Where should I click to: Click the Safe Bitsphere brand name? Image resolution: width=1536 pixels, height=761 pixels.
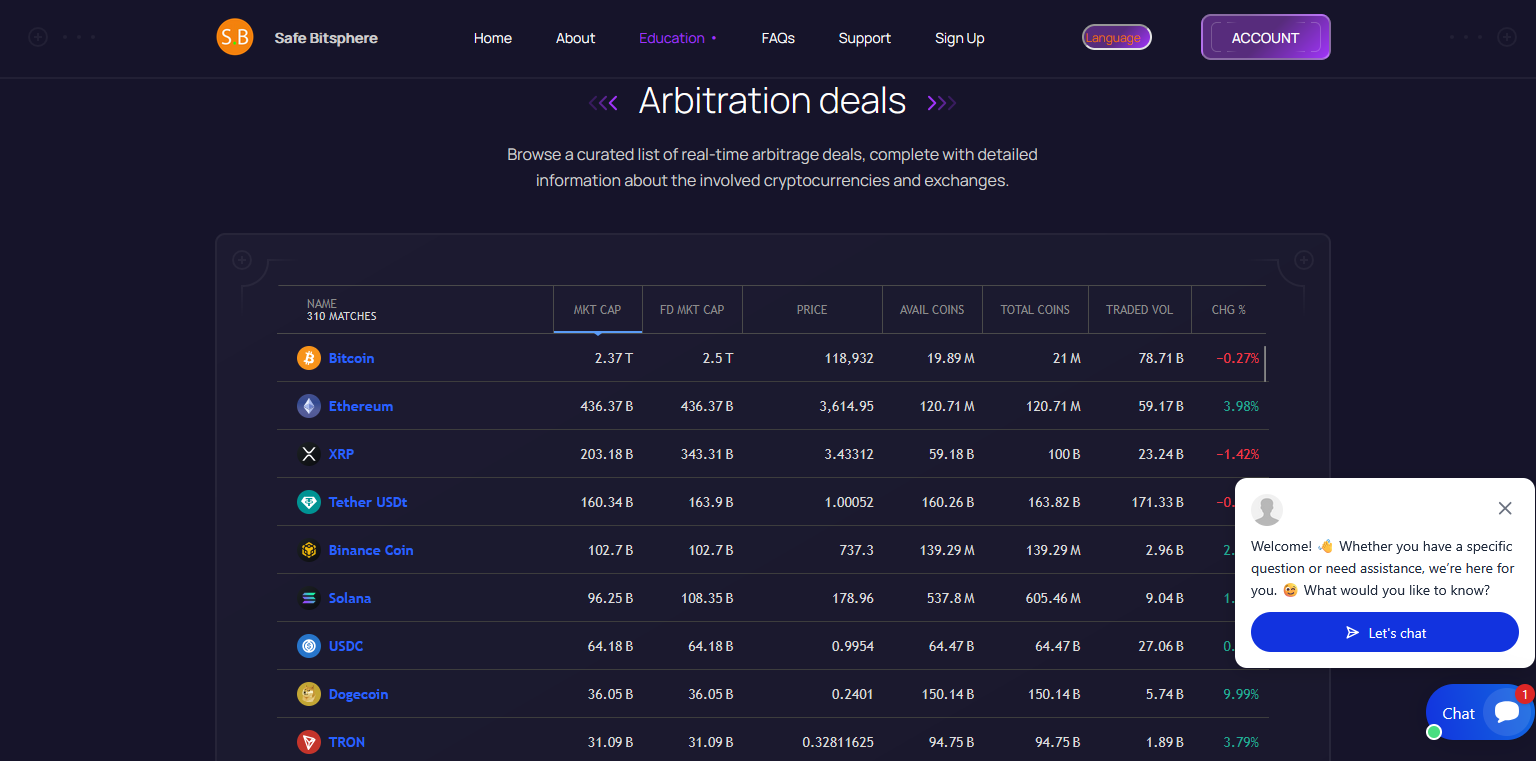tap(326, 38)
